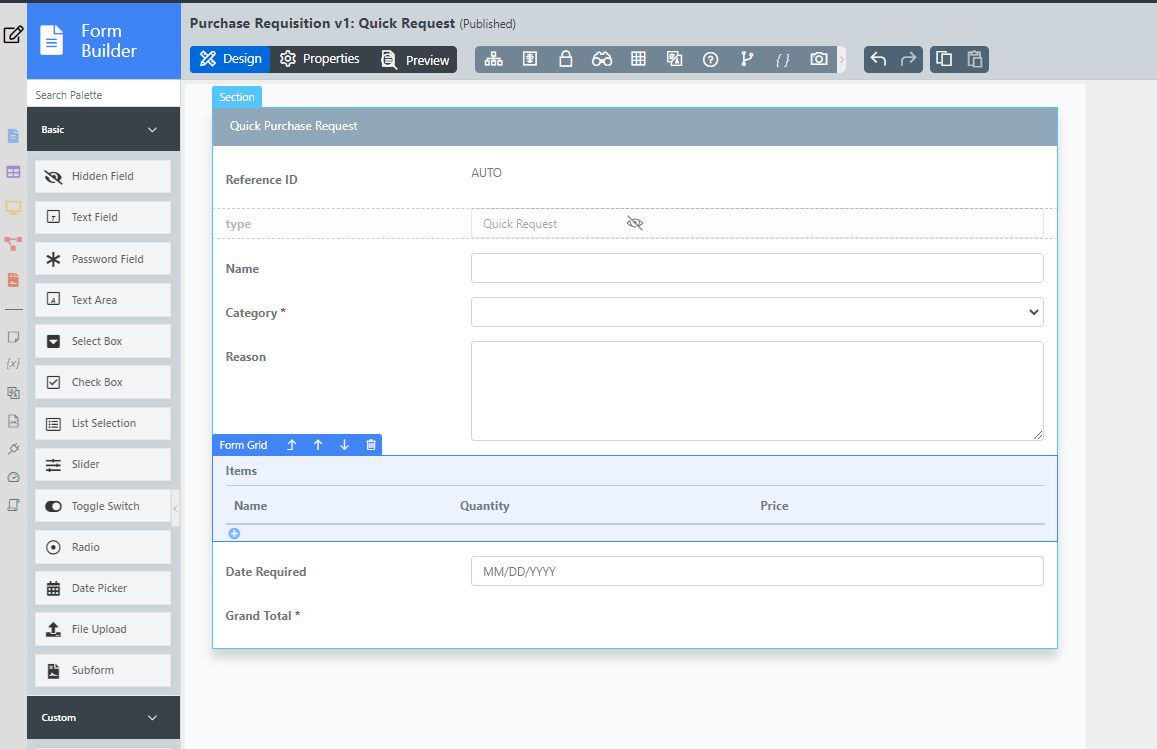Viewport: 1157px width, 749px height.
Task: Click the padlock permission icon
Action: tap(565, 60)
